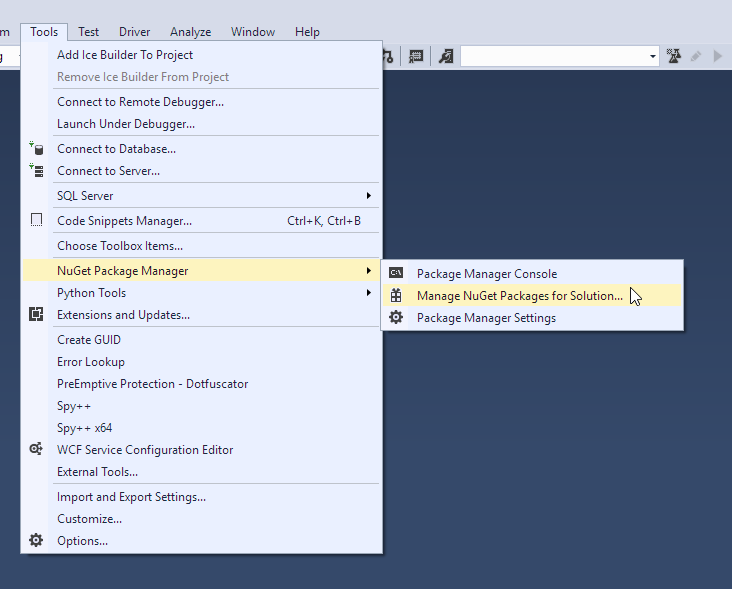Click the Code Snippets Manager icon
Screen dimensions: 732x589
(x=37, y=221)
